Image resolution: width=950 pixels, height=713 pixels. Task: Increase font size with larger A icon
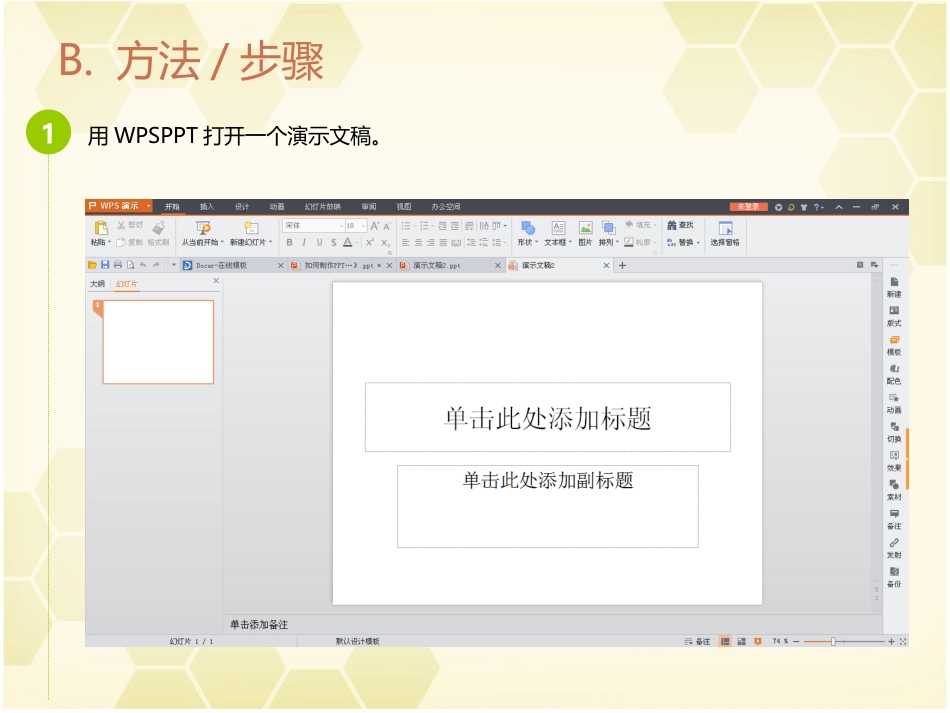click(374, 226)
